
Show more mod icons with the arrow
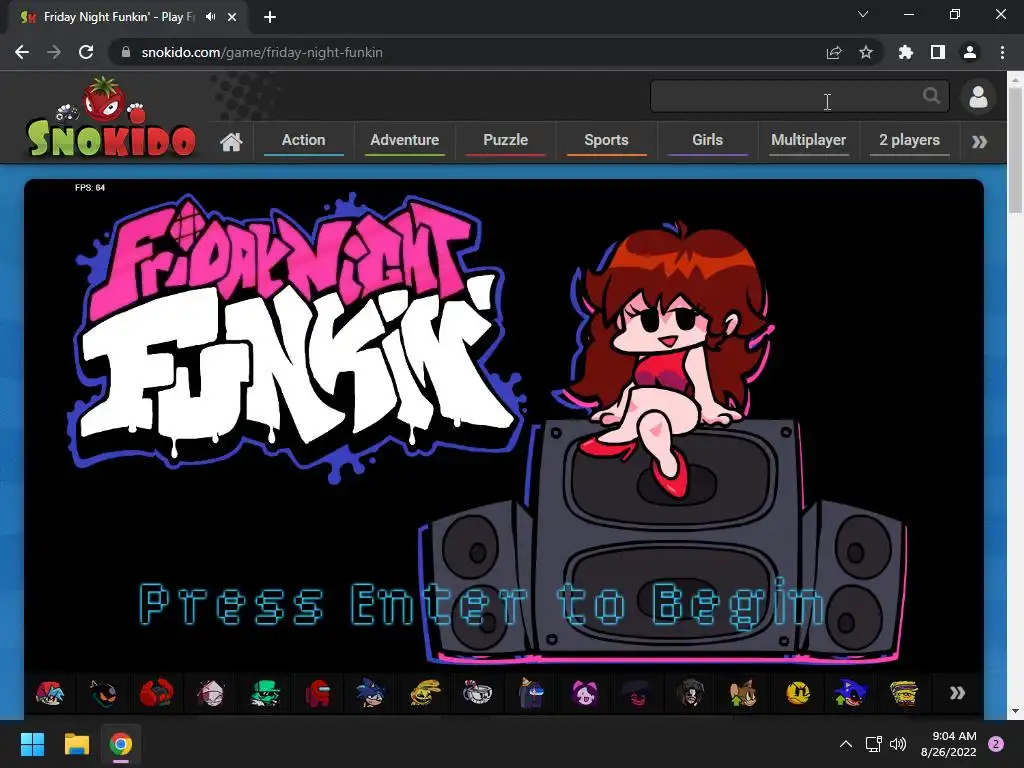pos(957,693)
